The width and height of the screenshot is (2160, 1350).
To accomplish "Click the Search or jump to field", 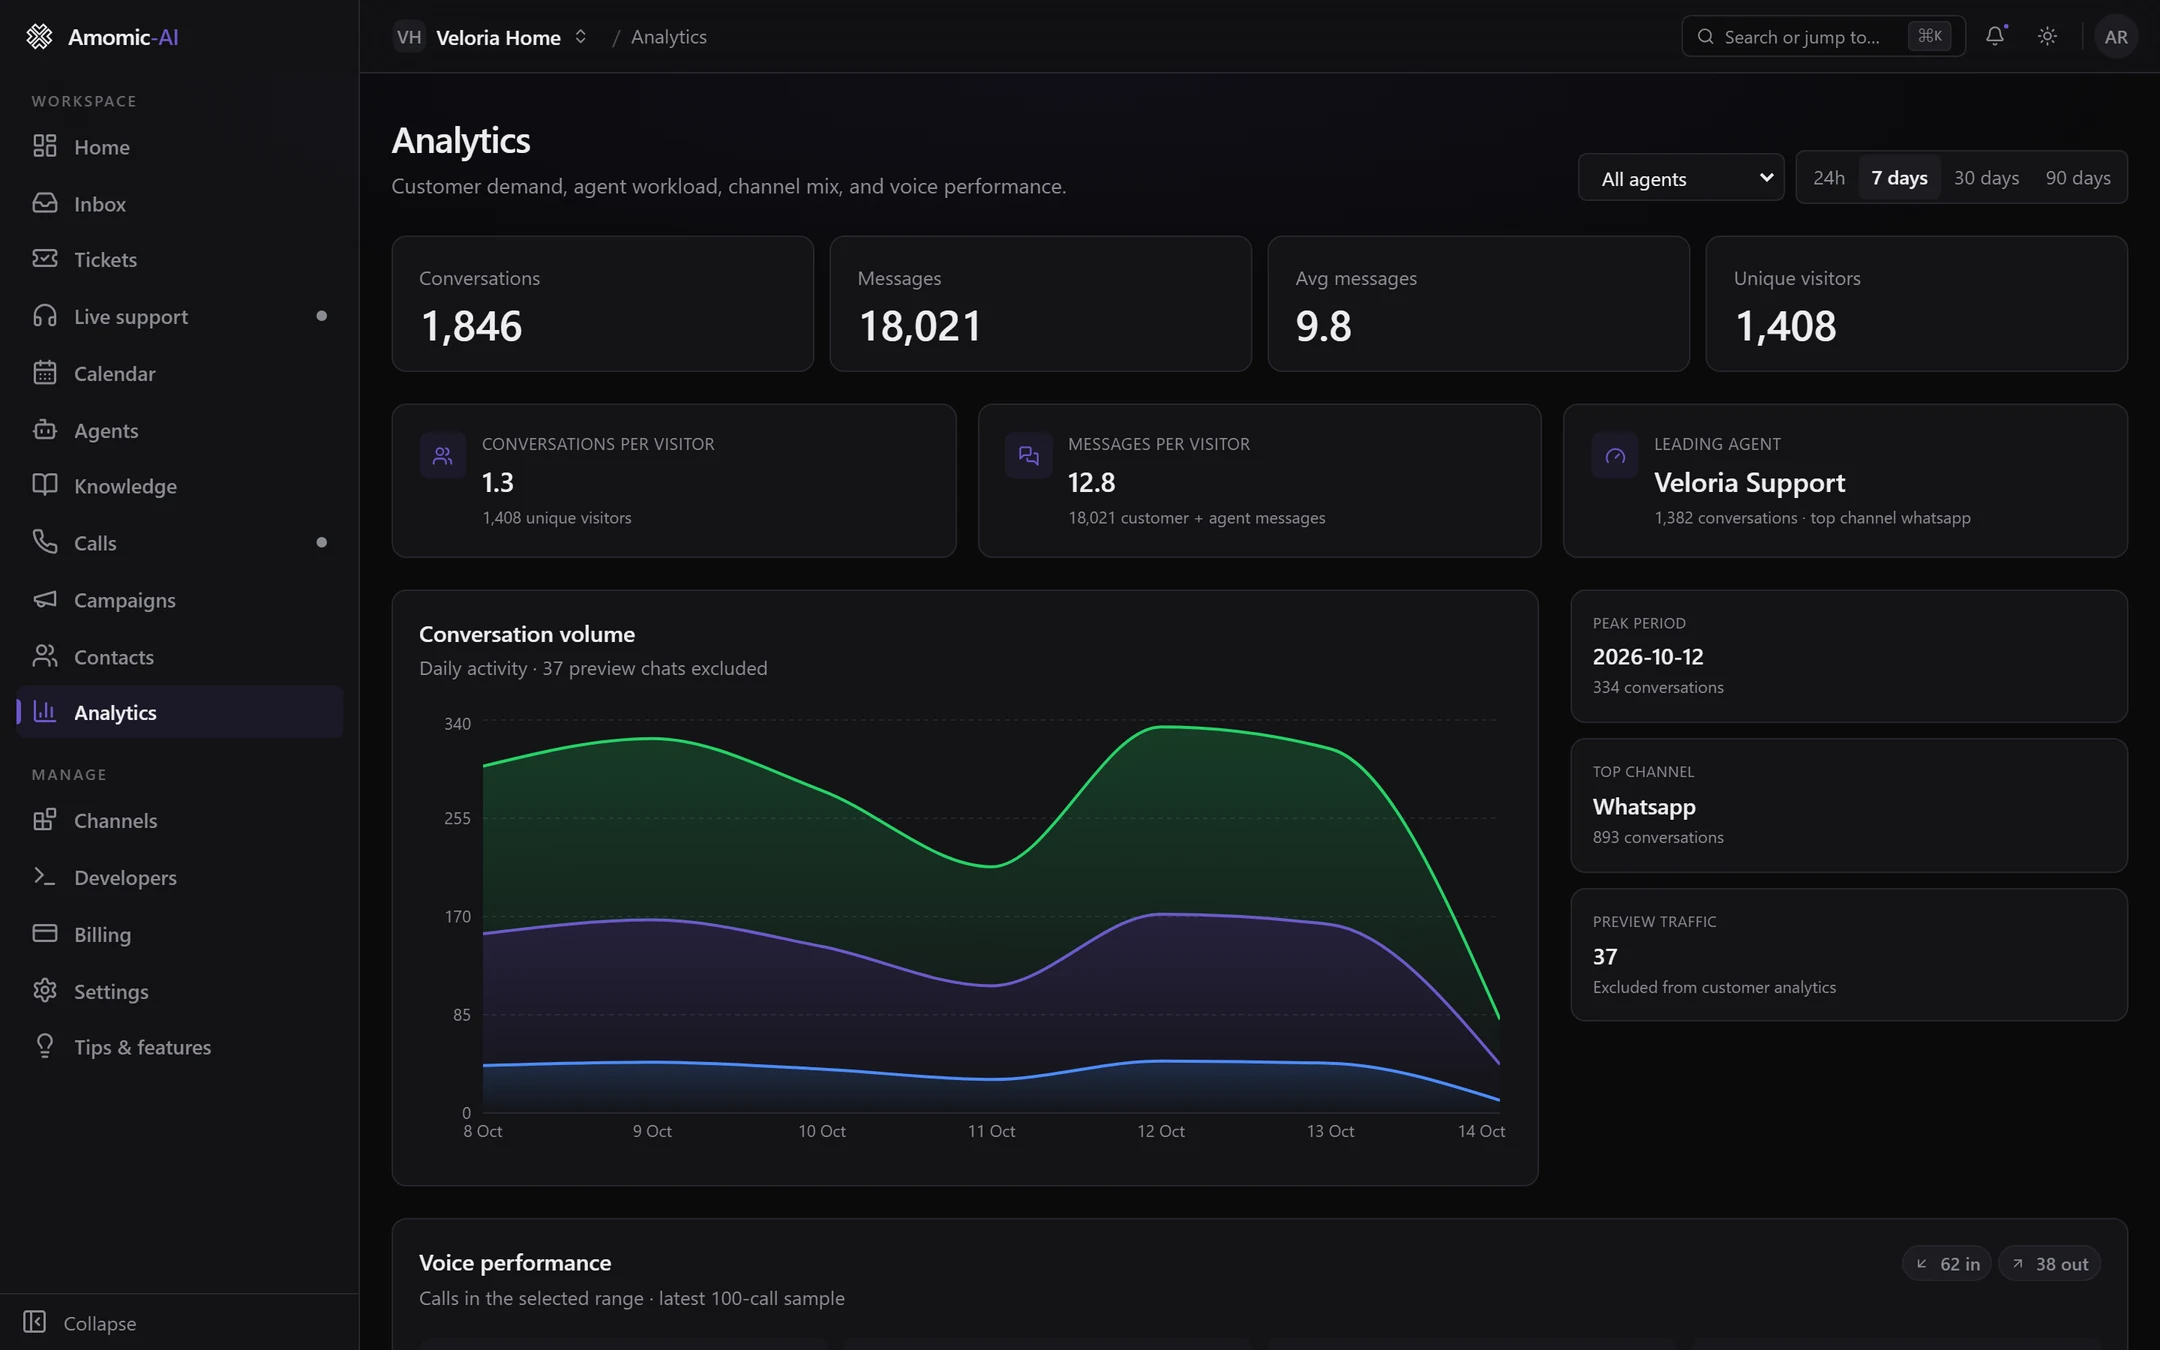I will tap(1823, 37).
